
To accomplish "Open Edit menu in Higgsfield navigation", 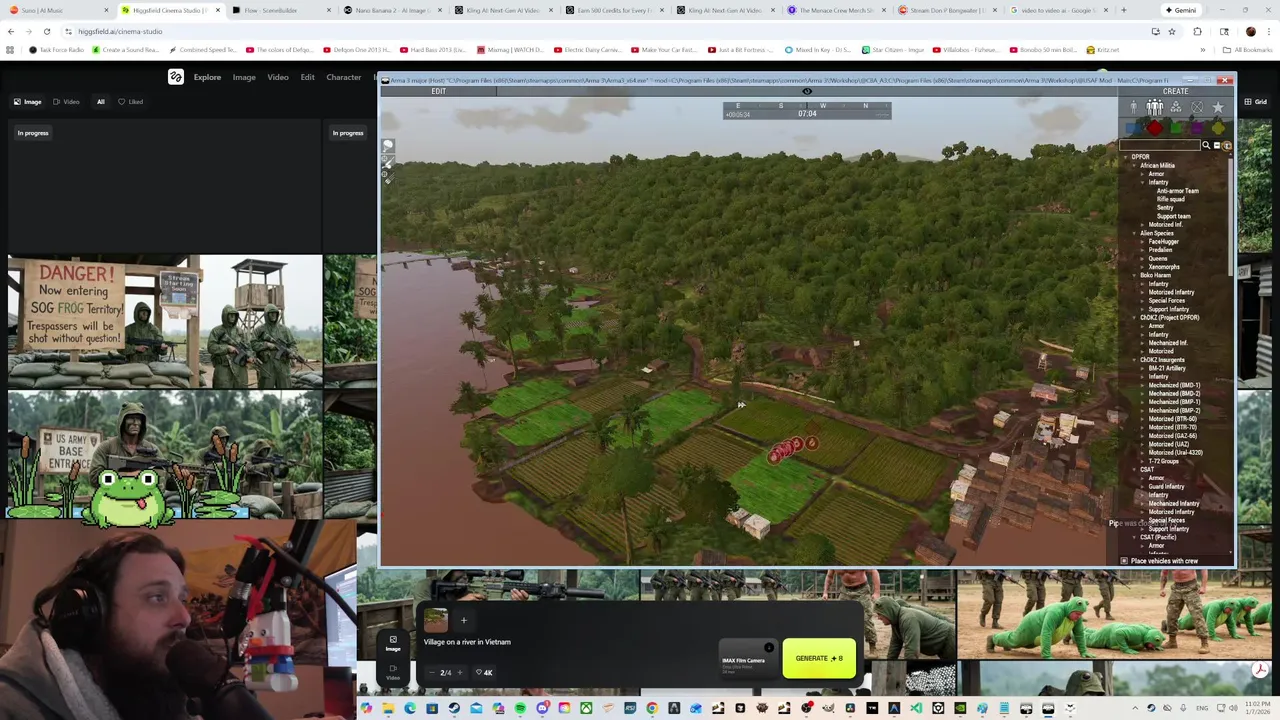I will click(307, 77).
